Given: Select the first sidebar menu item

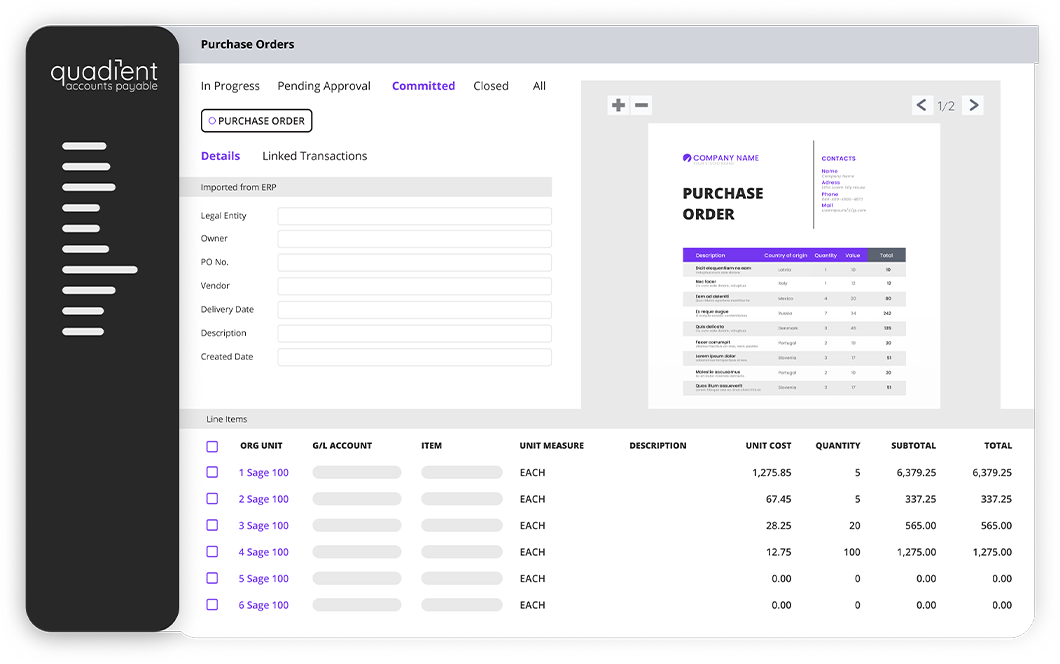Looking at the screenshot, I should tap(85, 145).
